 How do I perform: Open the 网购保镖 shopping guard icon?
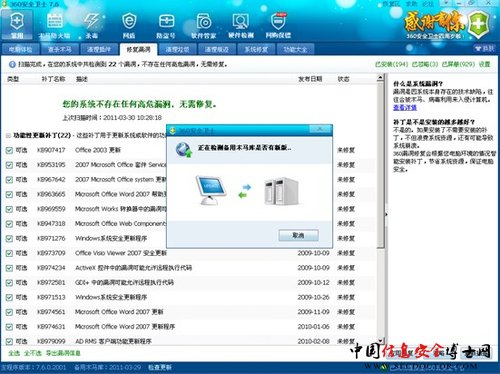(278, 25)
